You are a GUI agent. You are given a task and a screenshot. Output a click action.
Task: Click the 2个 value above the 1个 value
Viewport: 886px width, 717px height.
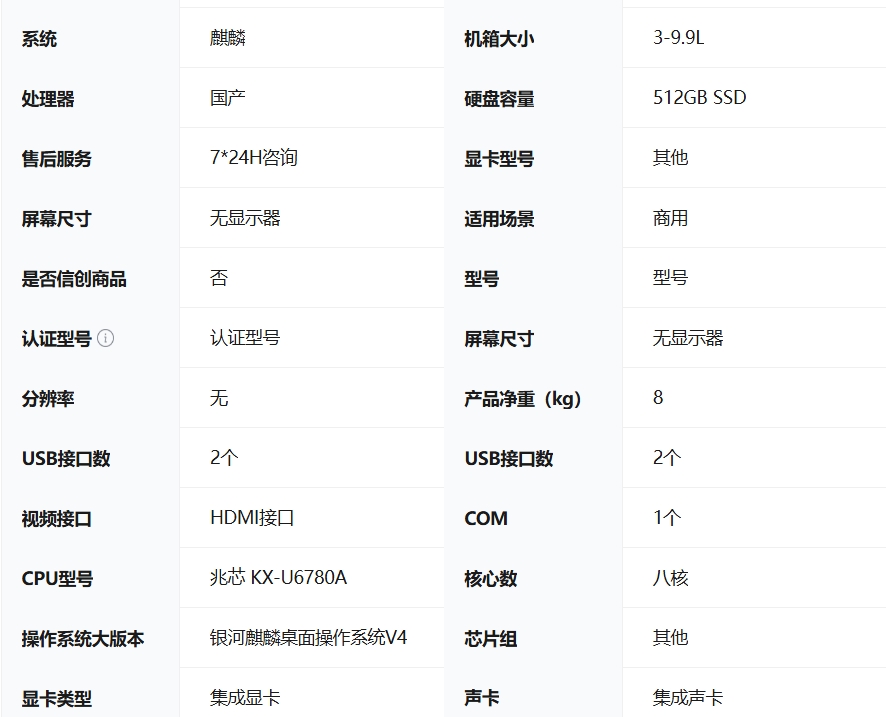[x=667, y=457]
